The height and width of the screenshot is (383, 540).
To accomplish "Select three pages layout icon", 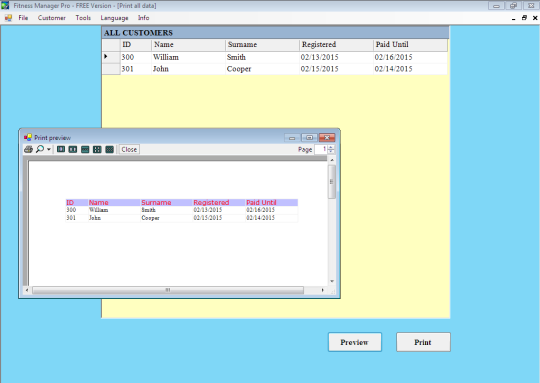I will click(85, 149).
